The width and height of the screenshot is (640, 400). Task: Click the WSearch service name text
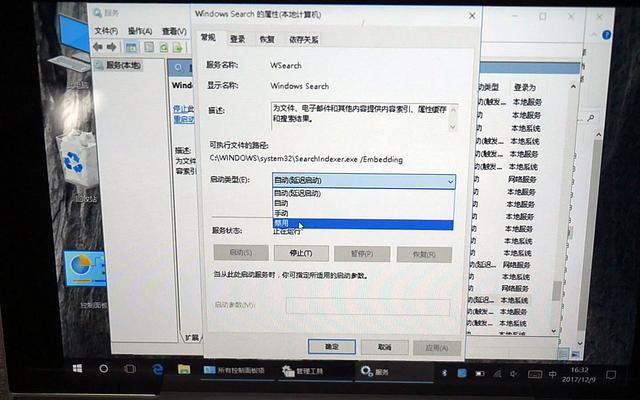click(286, 65)
